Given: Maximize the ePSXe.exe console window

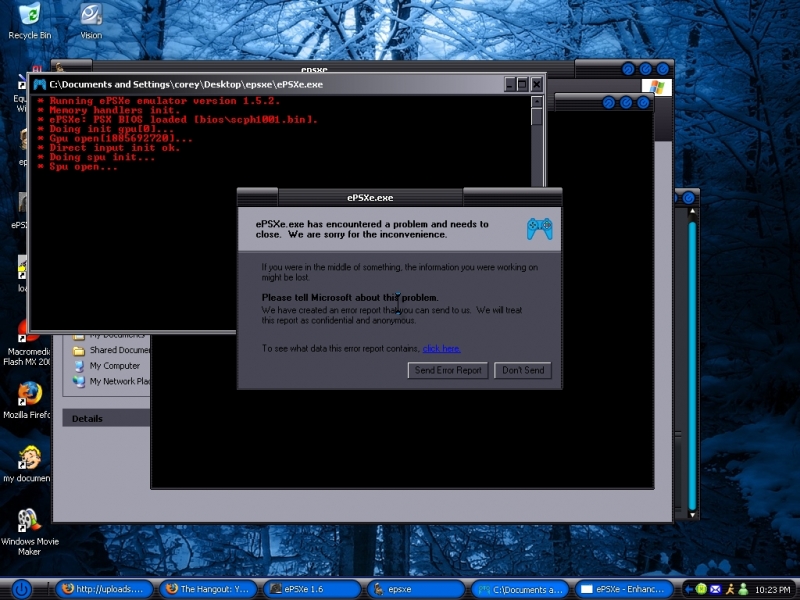Looking at the screenshot, I should pos(522,84).
